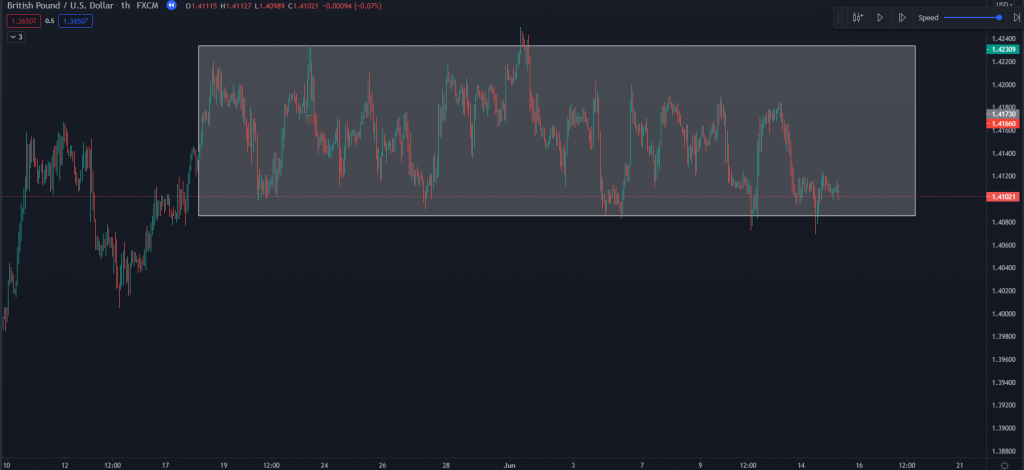Click the blue replay mode rewind badge
This screenshot has width=1024, height=470.
[x=171, y=6]
